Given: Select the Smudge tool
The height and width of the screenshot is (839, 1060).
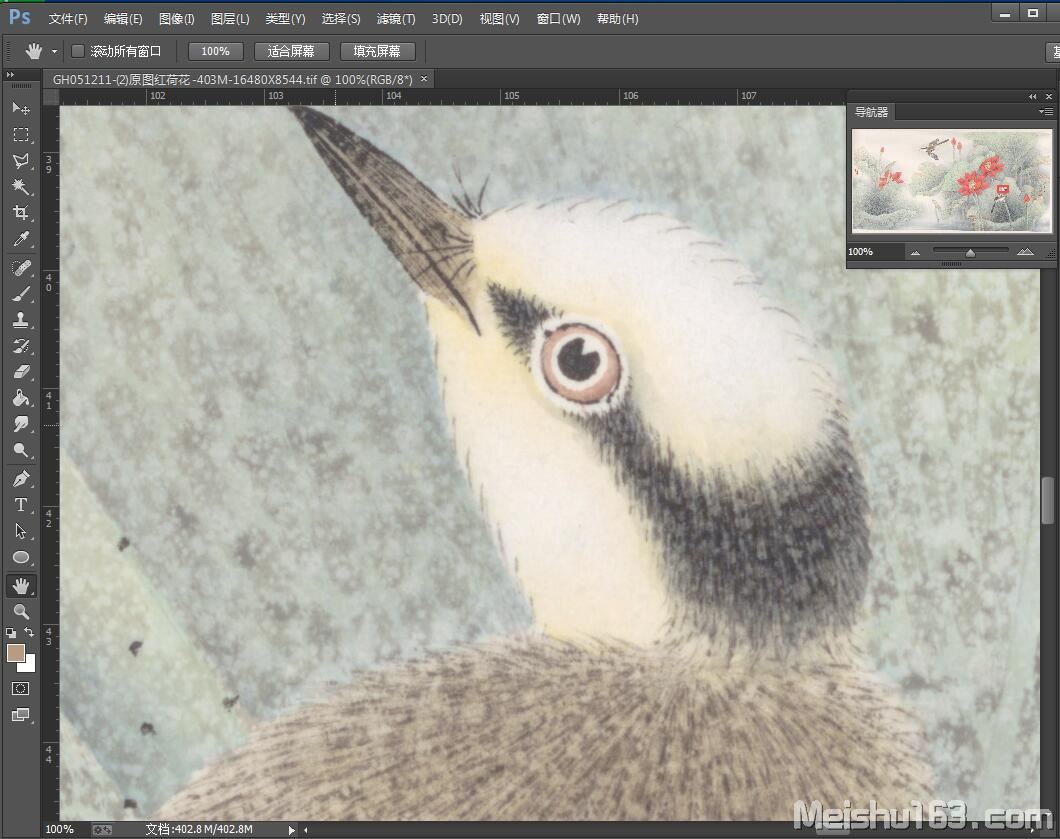Looking at the screenshot, I should pos(21,425).
